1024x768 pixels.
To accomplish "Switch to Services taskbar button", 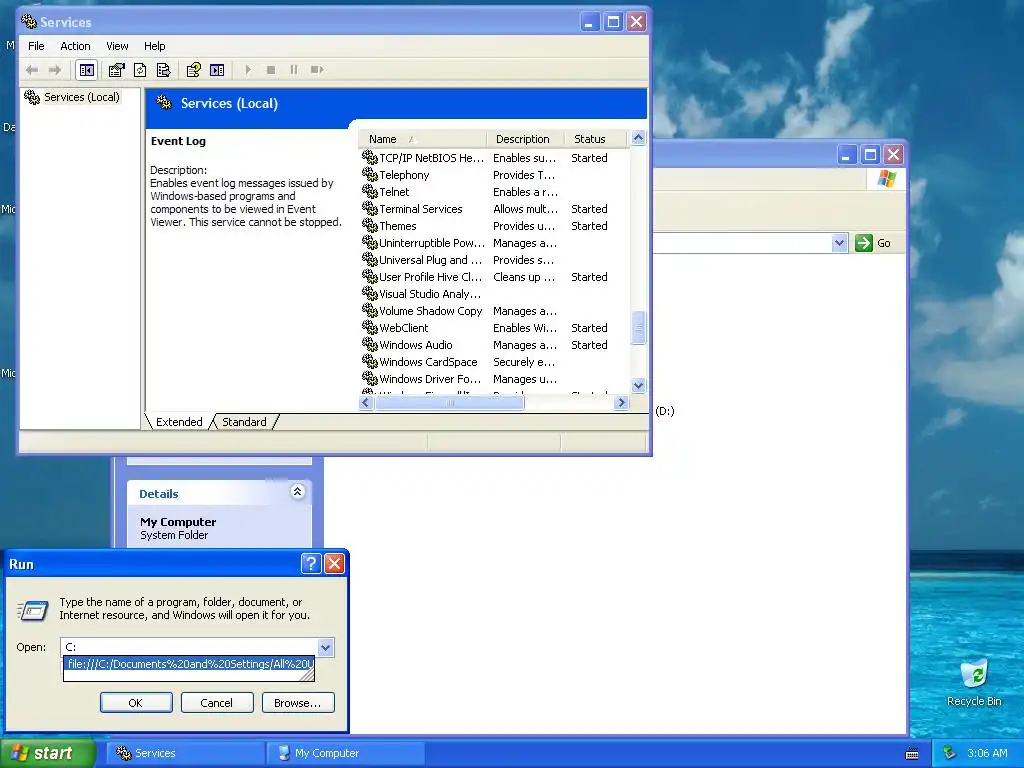I will 185,753.
